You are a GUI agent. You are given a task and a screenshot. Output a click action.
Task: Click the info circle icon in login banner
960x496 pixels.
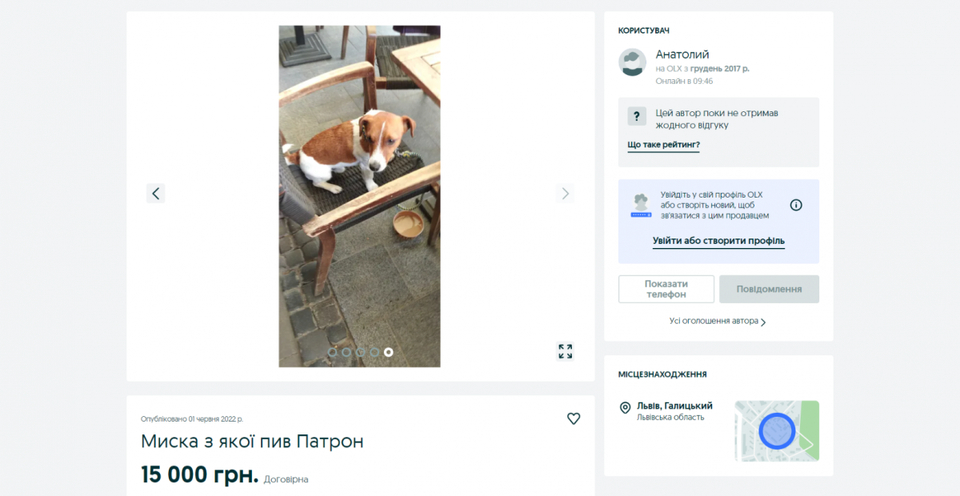796,205
